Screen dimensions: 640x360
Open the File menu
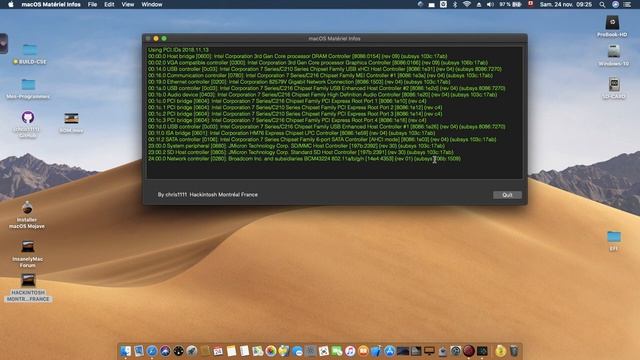pyautogui.click(x=92, y=4)
